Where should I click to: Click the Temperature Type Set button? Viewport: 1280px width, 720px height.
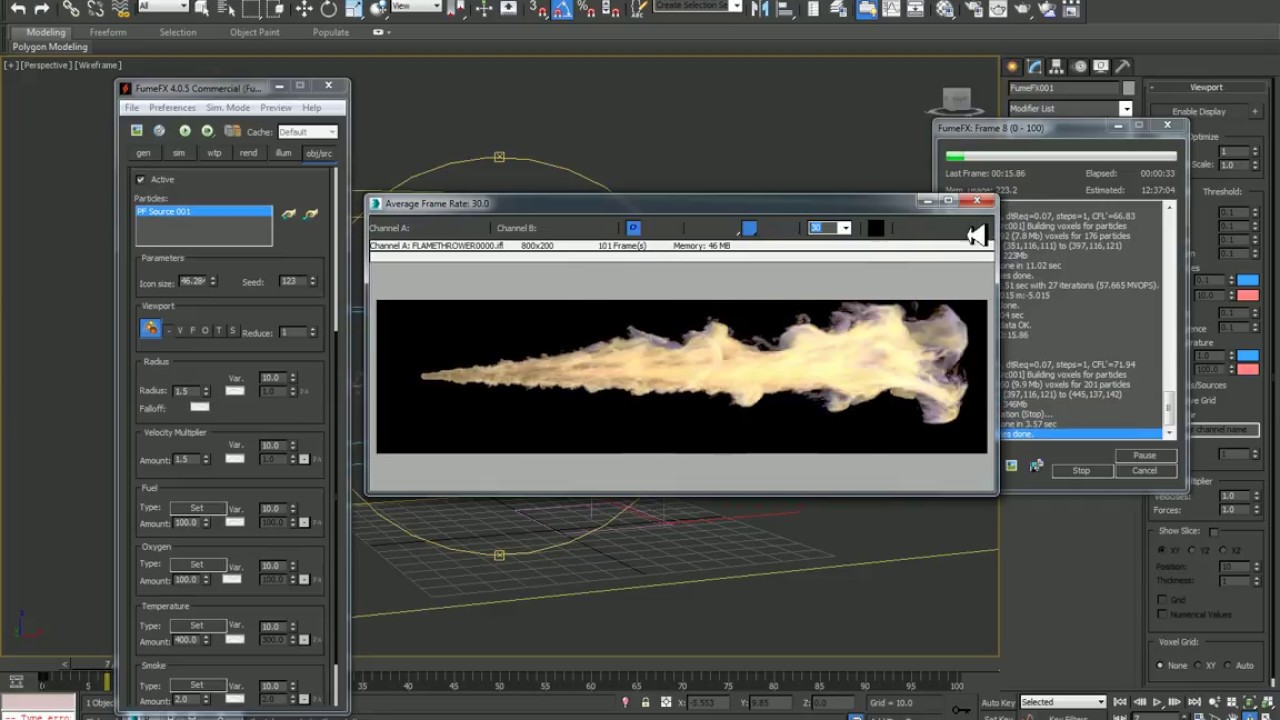point(197,626)
